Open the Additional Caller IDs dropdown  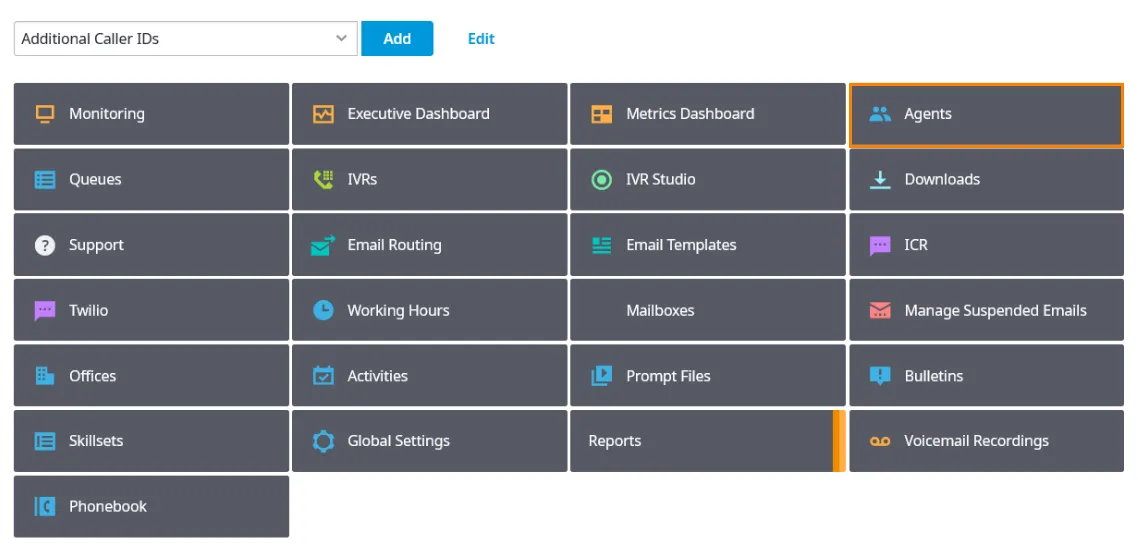click(186, 38)
